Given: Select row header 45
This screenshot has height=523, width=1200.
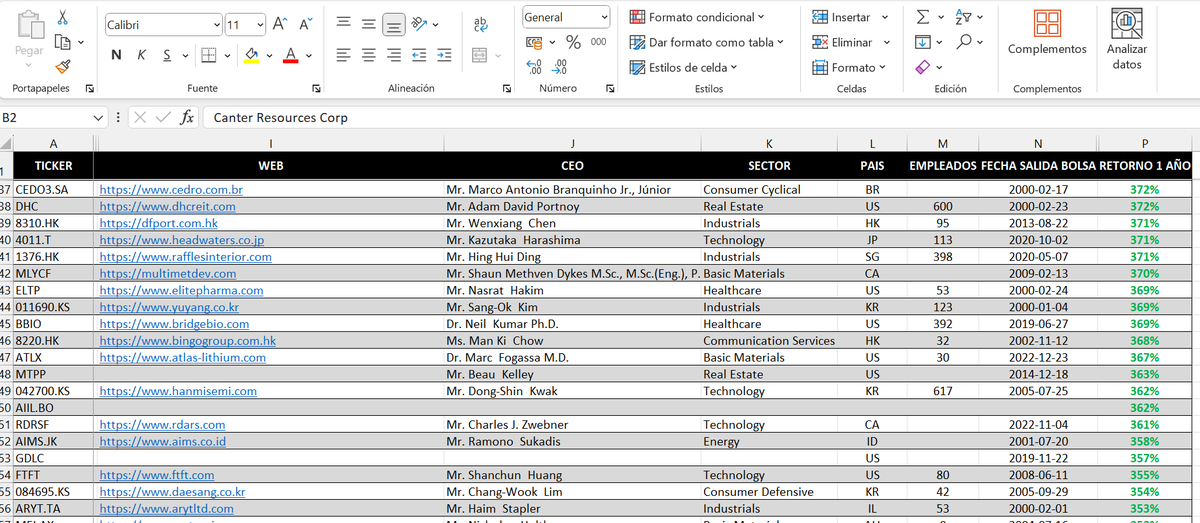Looking at the screenshot, I should pos(6,324).
